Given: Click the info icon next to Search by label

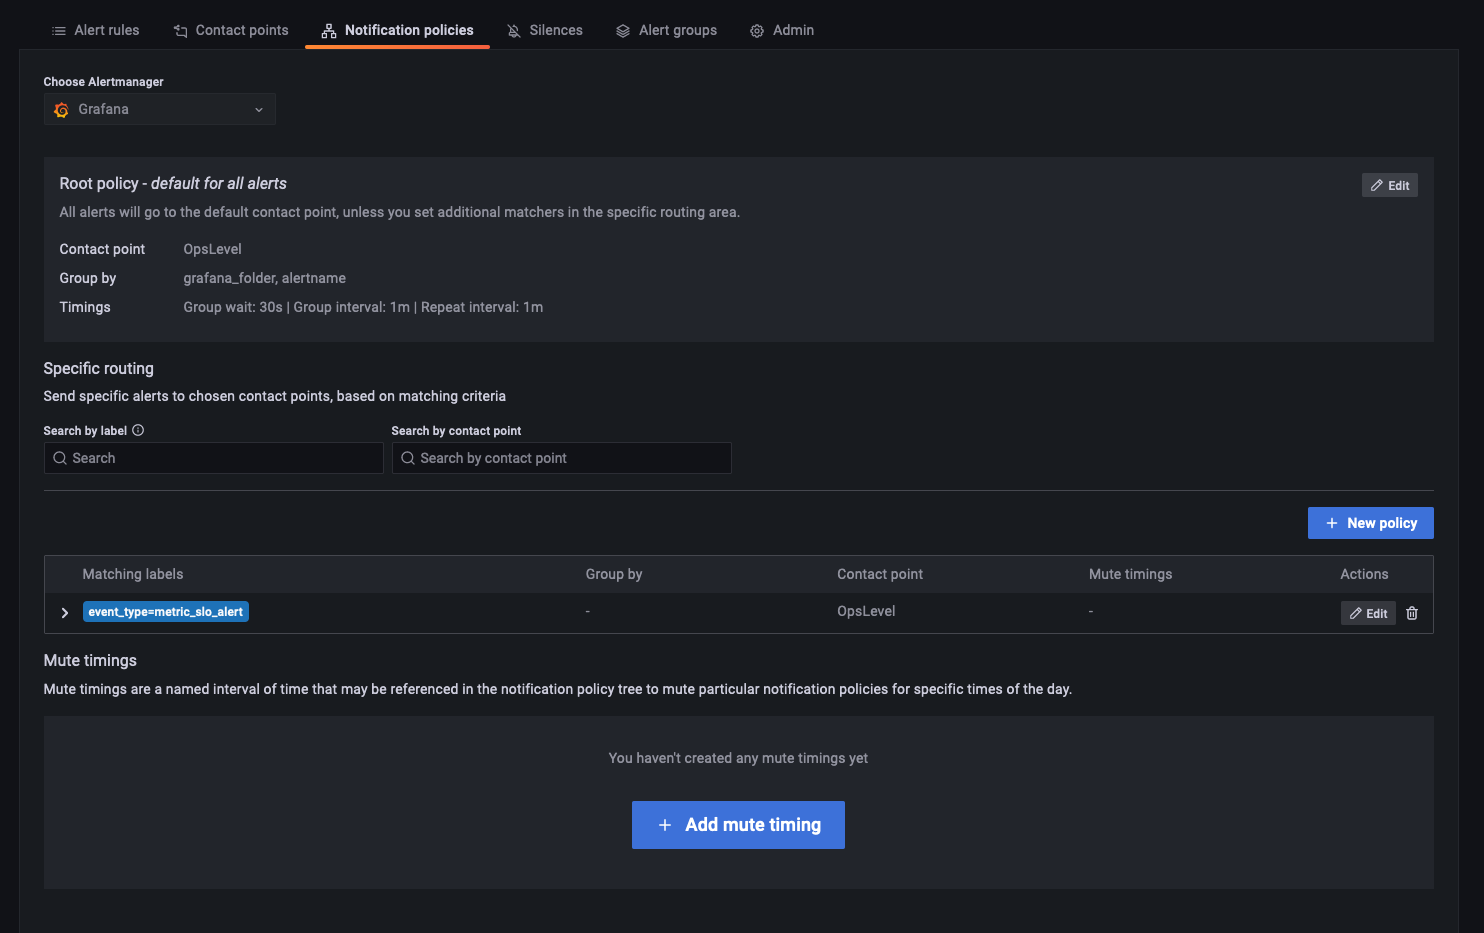Looking at the screenshot, I should click(x=138, y=430).
